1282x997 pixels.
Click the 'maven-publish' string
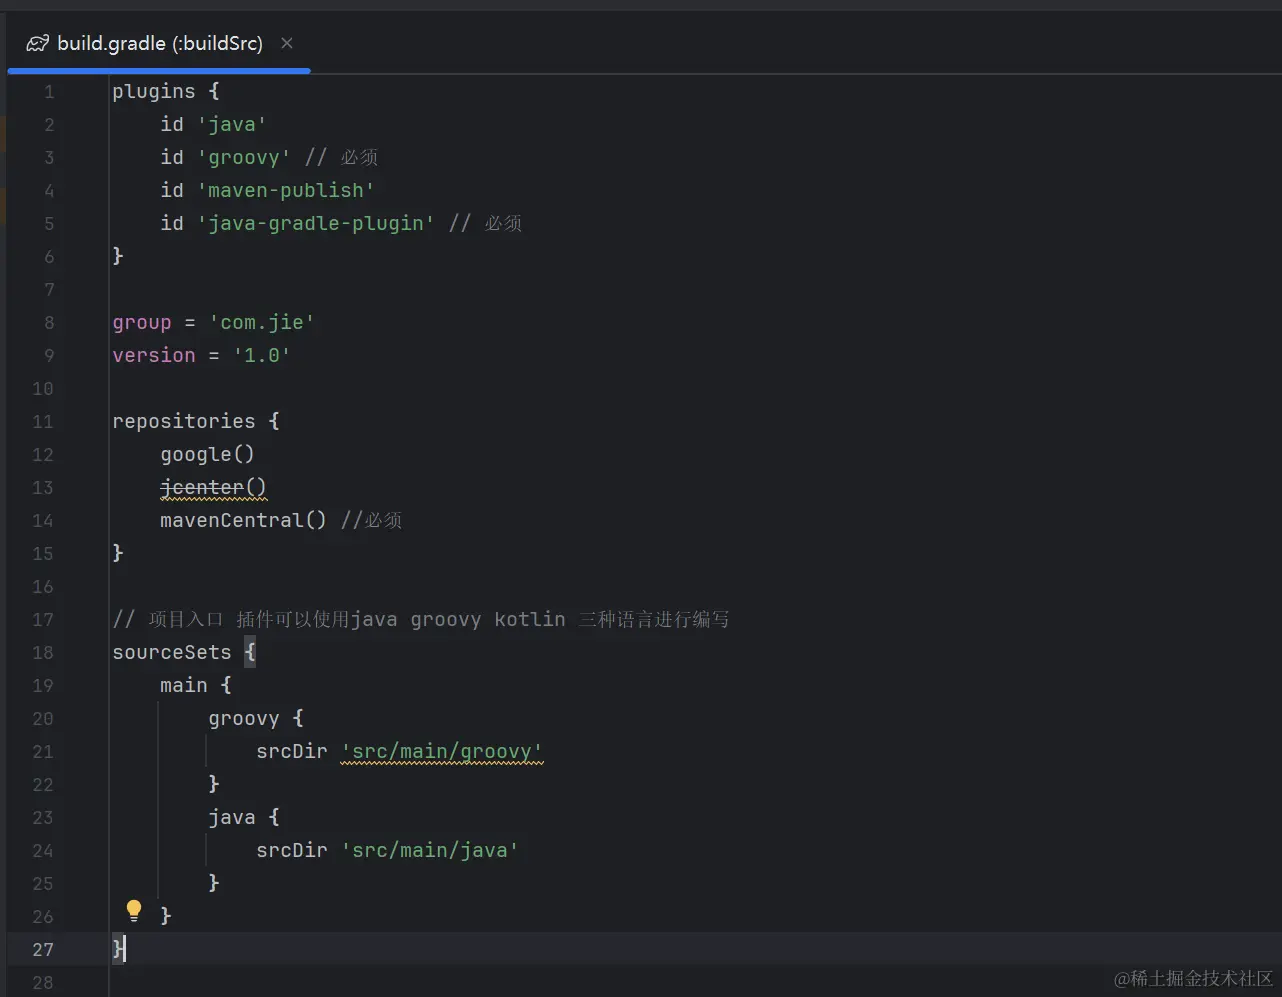[x=285, y=190]
